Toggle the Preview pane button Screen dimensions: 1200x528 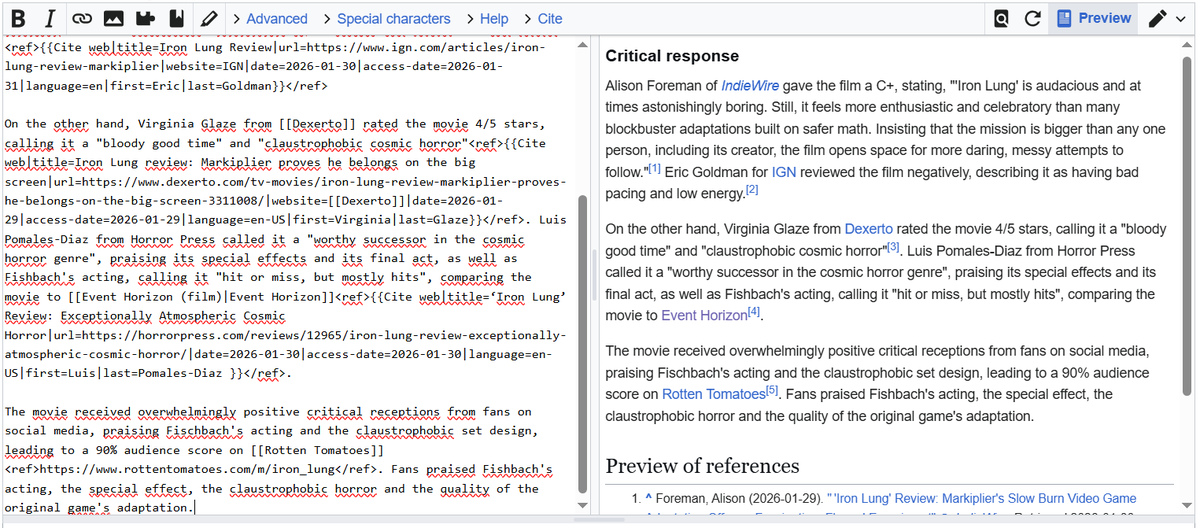[1094, 19]
